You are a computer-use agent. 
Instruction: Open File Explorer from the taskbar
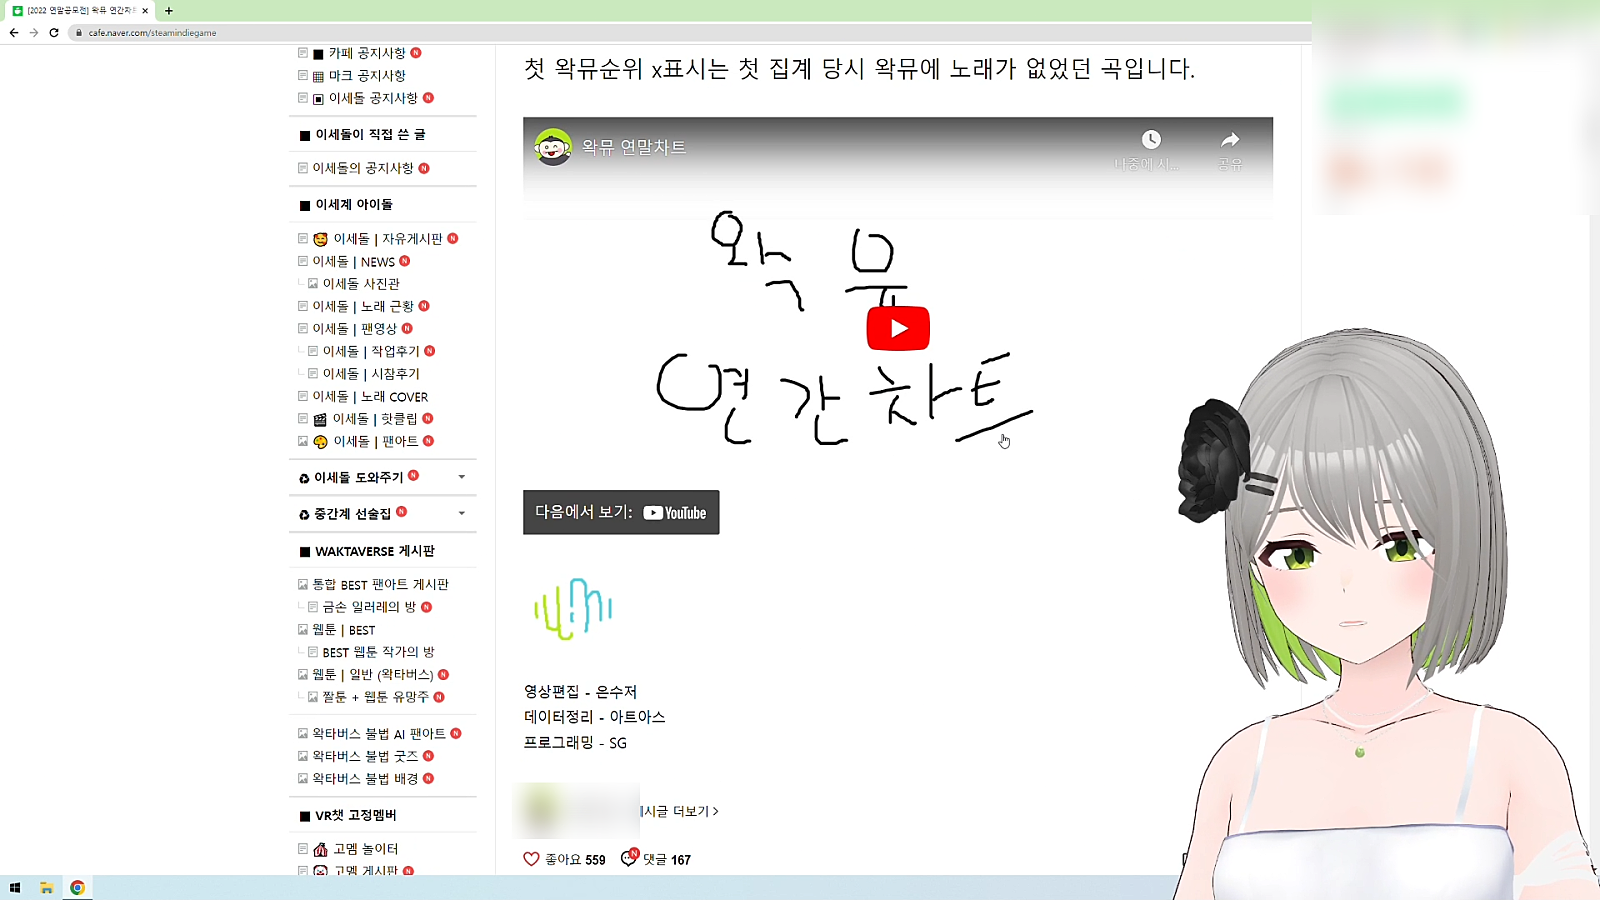[x=46, y=888]
